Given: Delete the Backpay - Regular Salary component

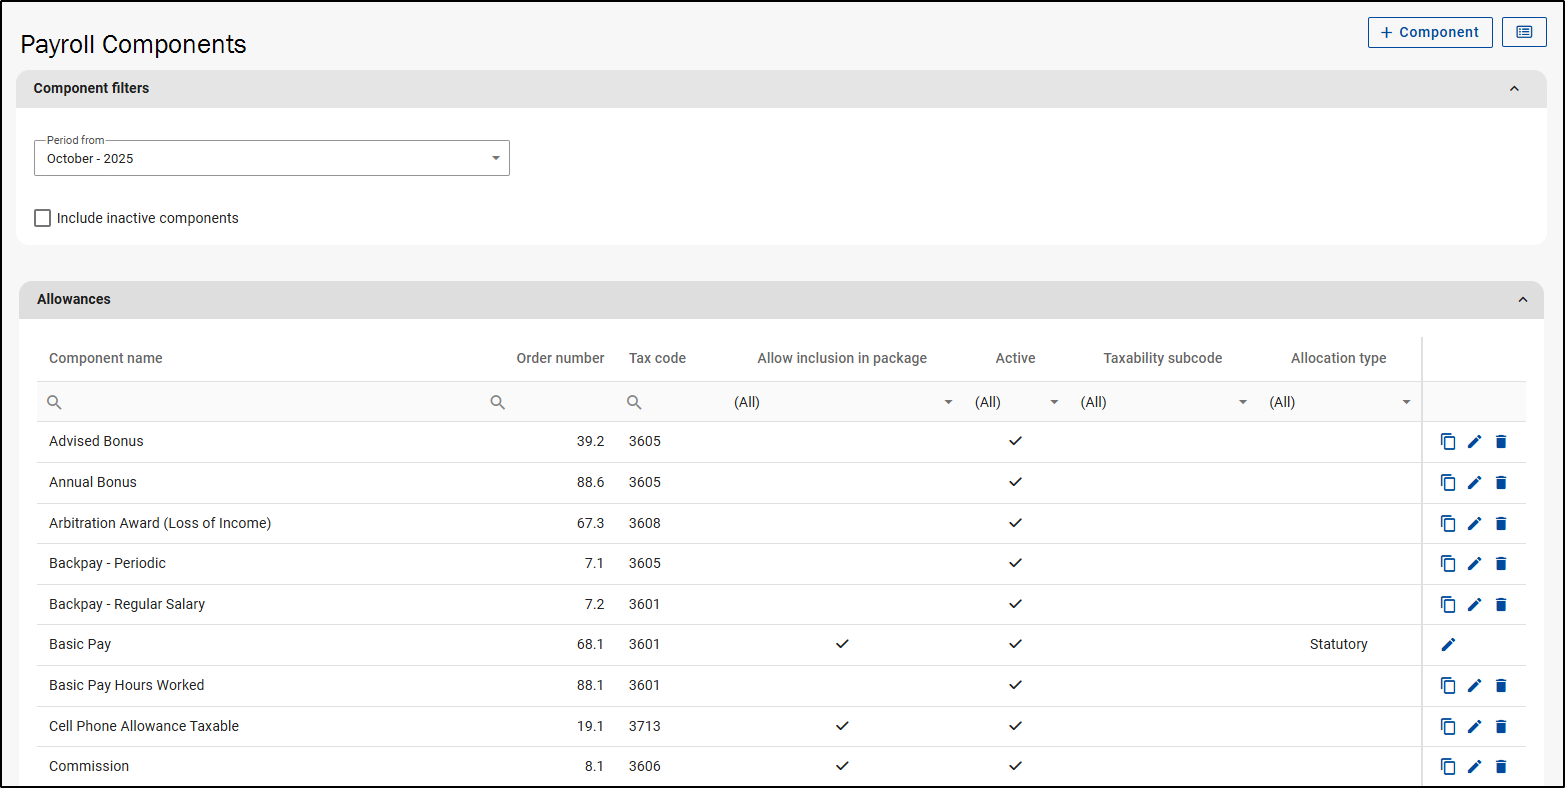Looking at the screenshot, I should 1501,605.
